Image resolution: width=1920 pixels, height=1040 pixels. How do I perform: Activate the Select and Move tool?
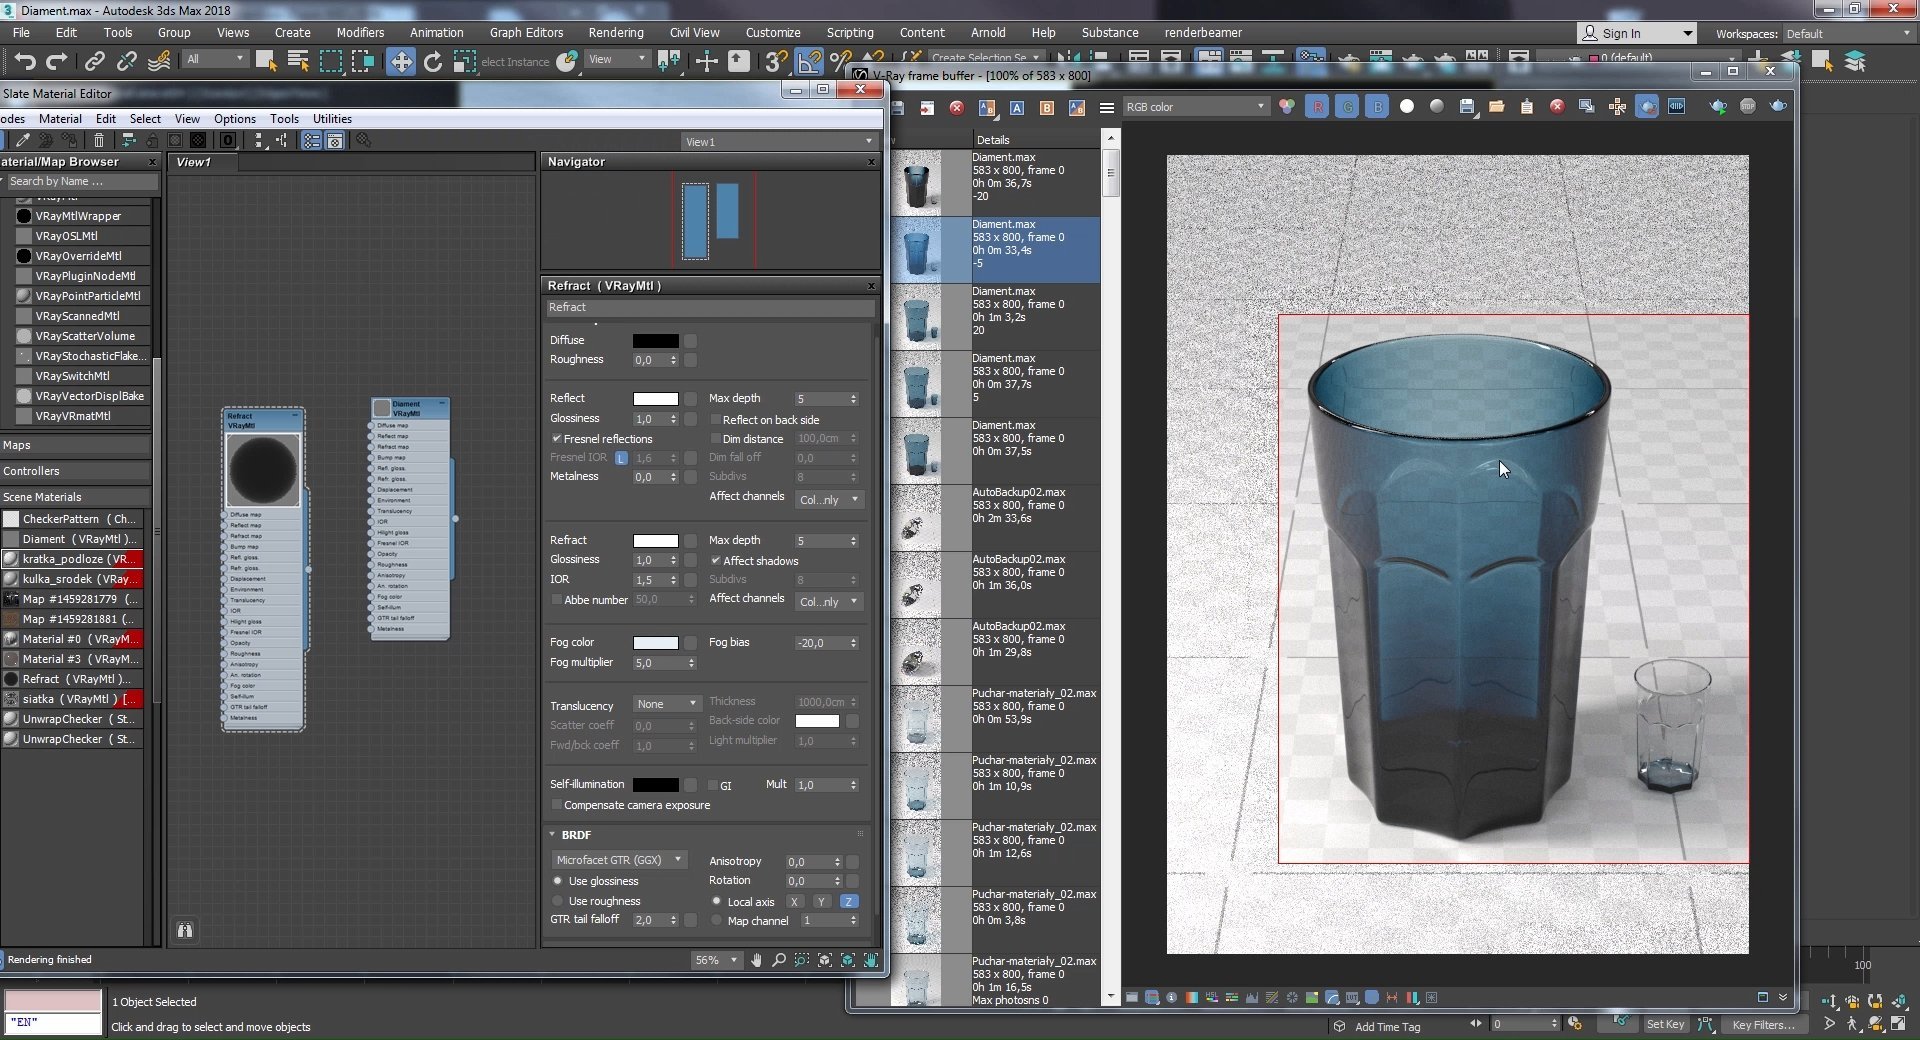click(400, 62)
